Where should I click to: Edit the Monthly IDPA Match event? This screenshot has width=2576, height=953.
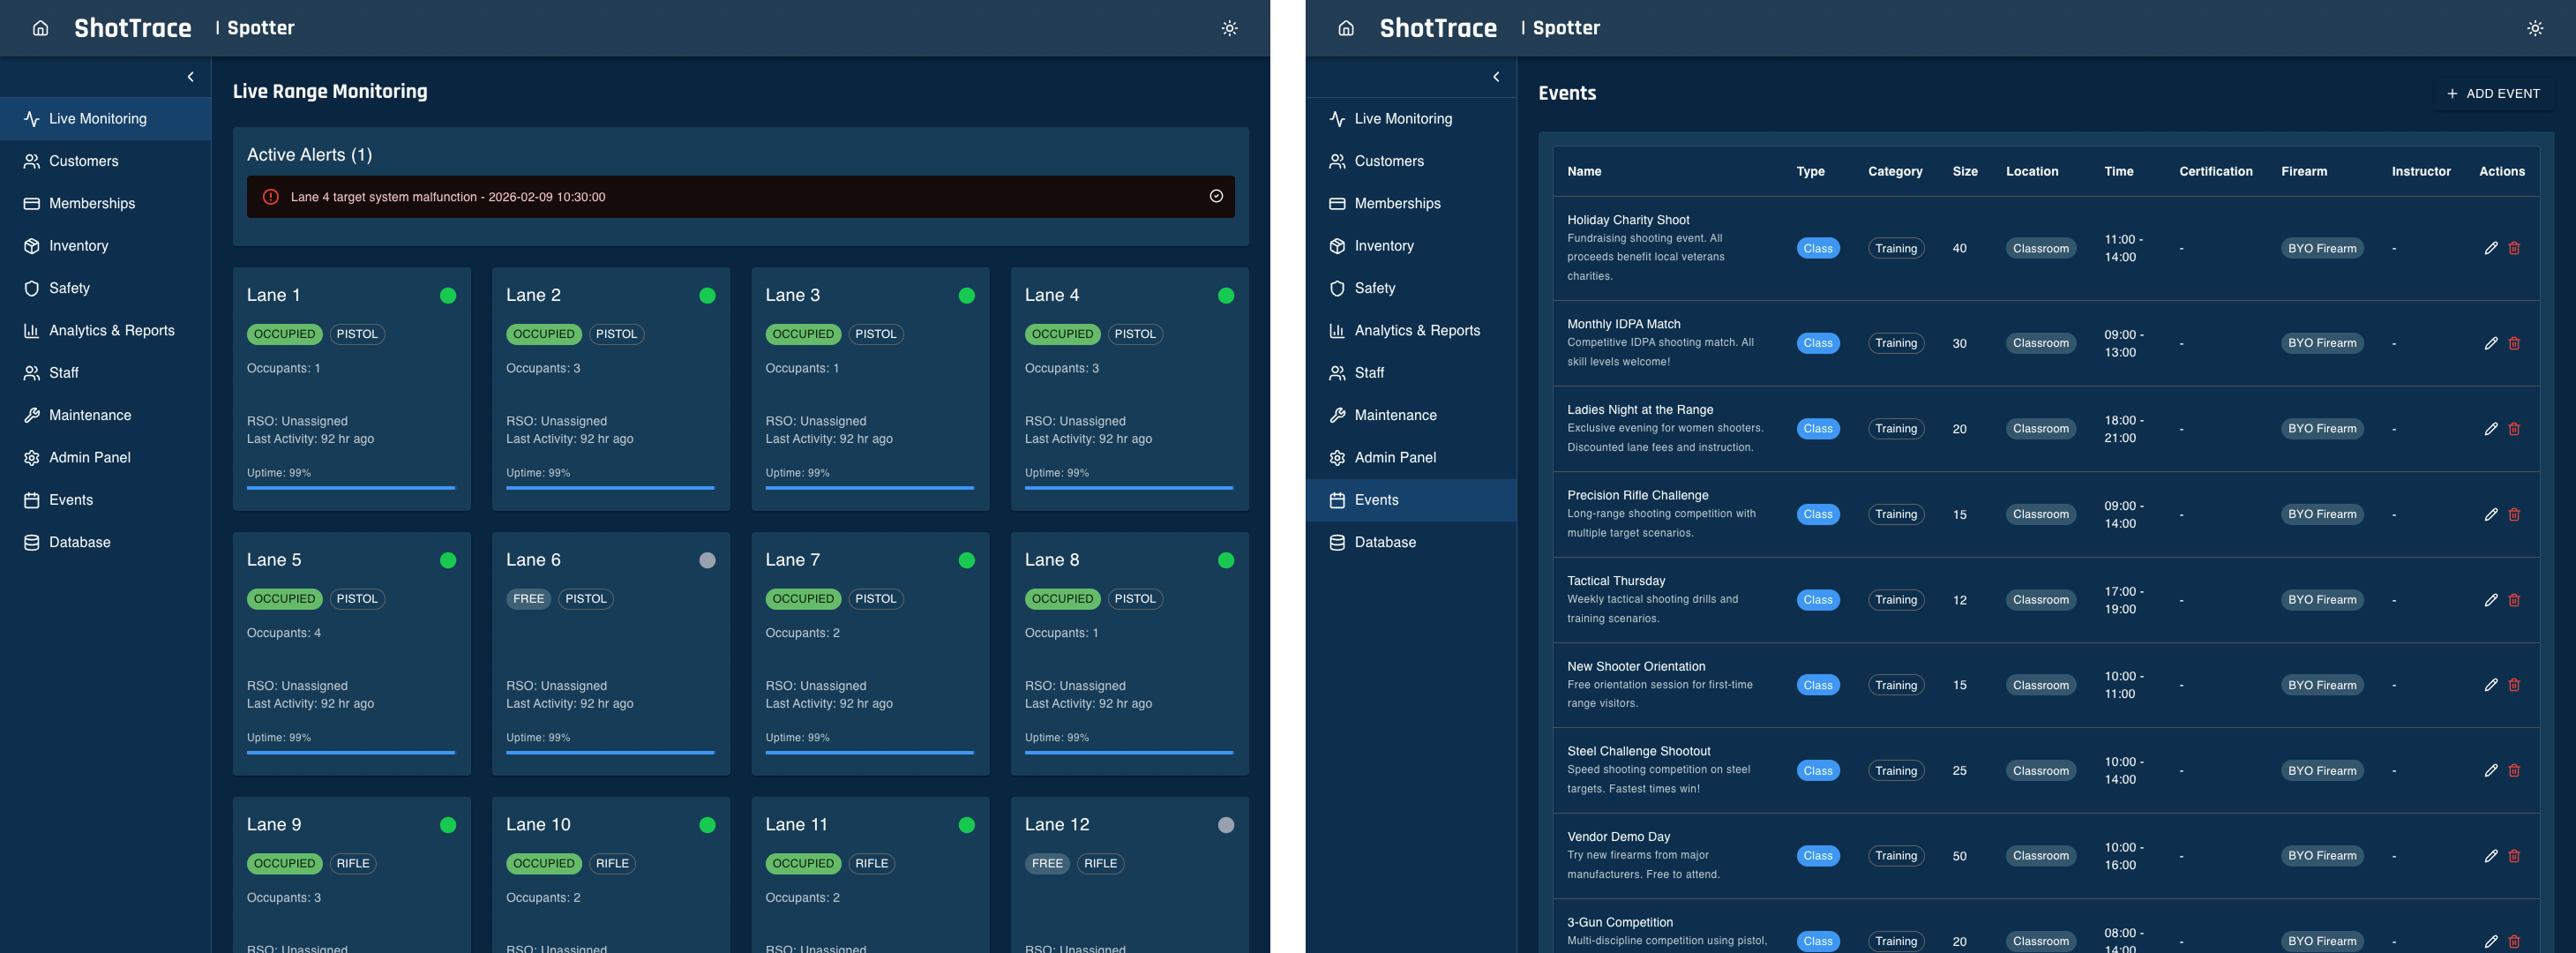click(x=2491, y=343)
